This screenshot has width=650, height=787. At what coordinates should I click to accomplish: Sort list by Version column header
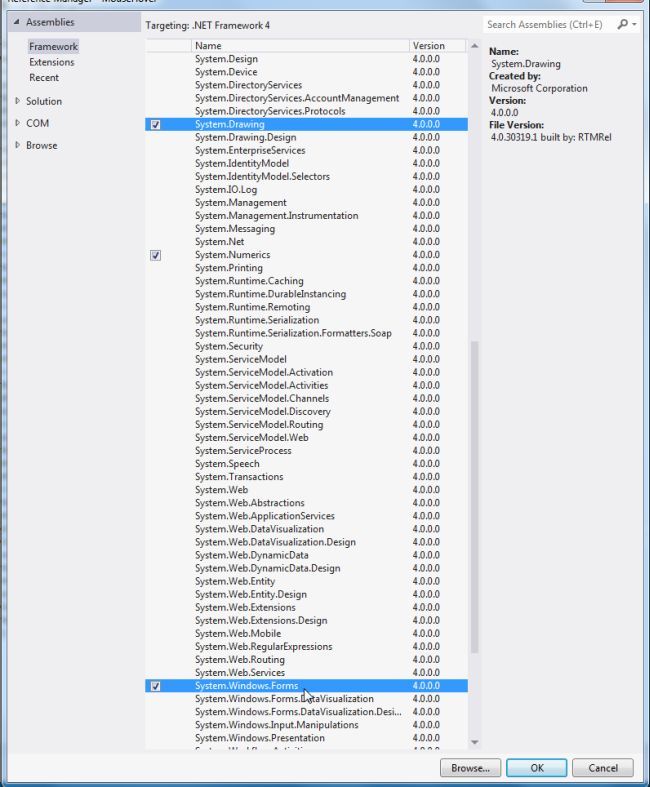point(437,46)
